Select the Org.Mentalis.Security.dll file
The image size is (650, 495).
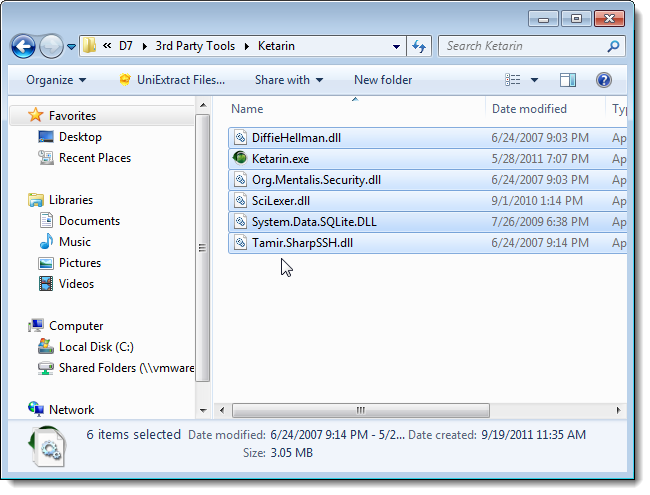(427, 180)
